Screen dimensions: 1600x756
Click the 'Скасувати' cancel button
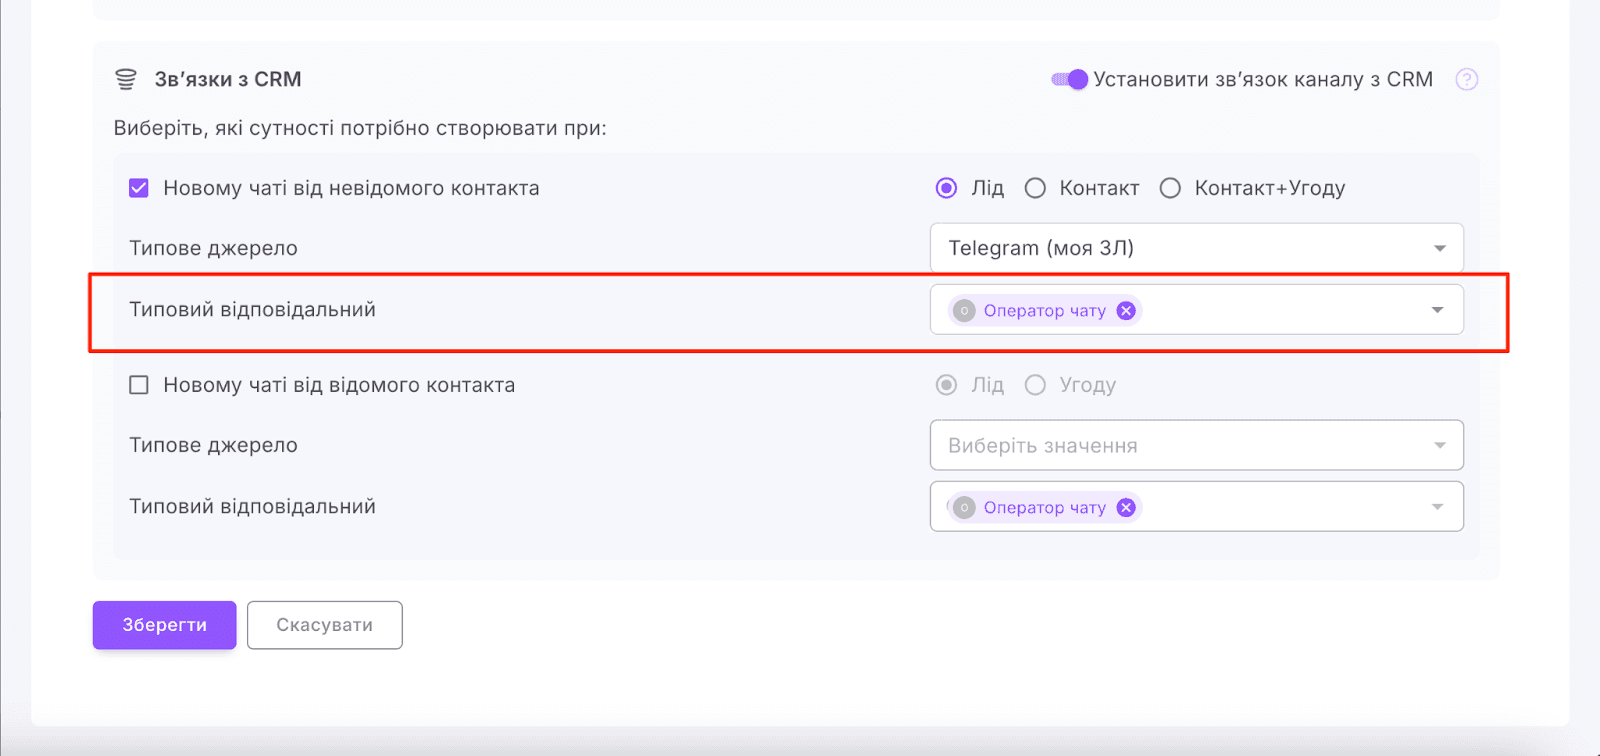(324, 625)
